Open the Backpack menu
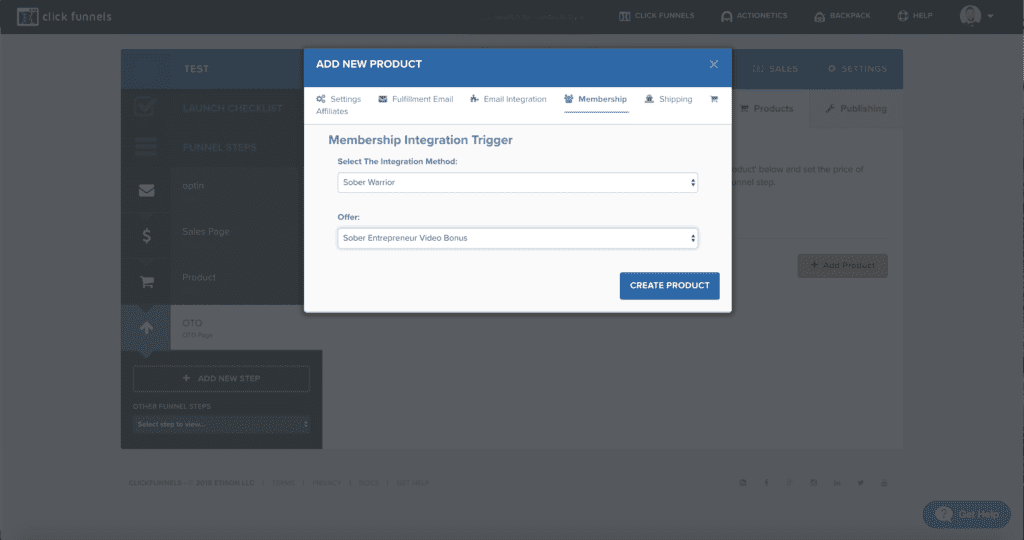Image resolution: width=1024 pixels, height=540 pixels. [842, 16]
